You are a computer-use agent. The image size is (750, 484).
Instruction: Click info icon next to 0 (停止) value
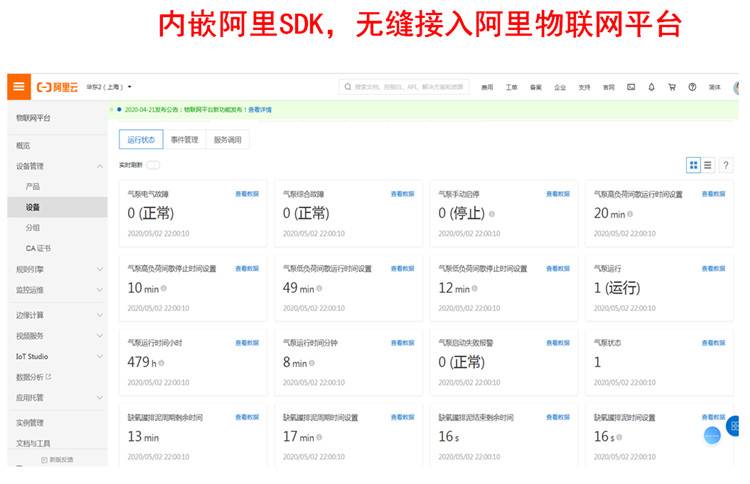point(492,214)
